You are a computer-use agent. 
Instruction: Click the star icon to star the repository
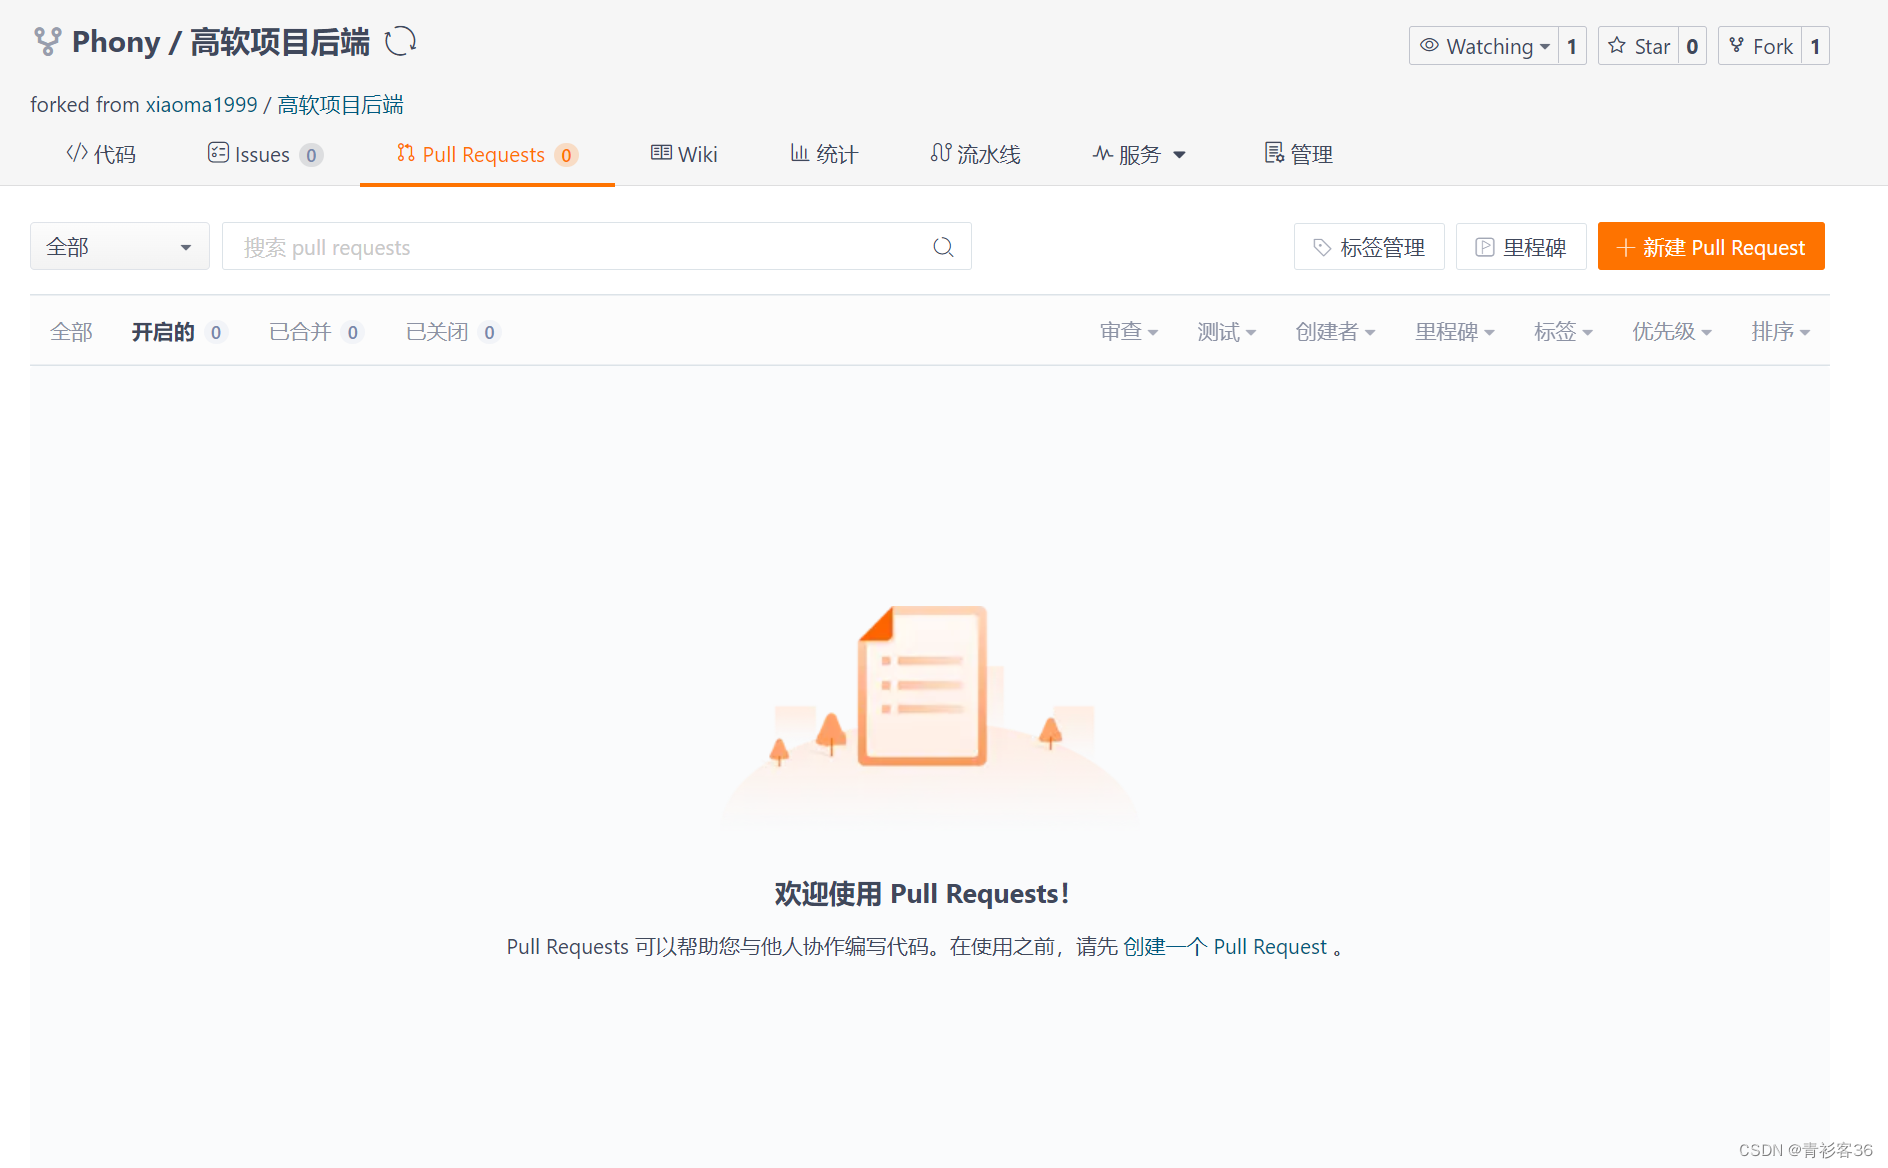[x=1618, y=46]
